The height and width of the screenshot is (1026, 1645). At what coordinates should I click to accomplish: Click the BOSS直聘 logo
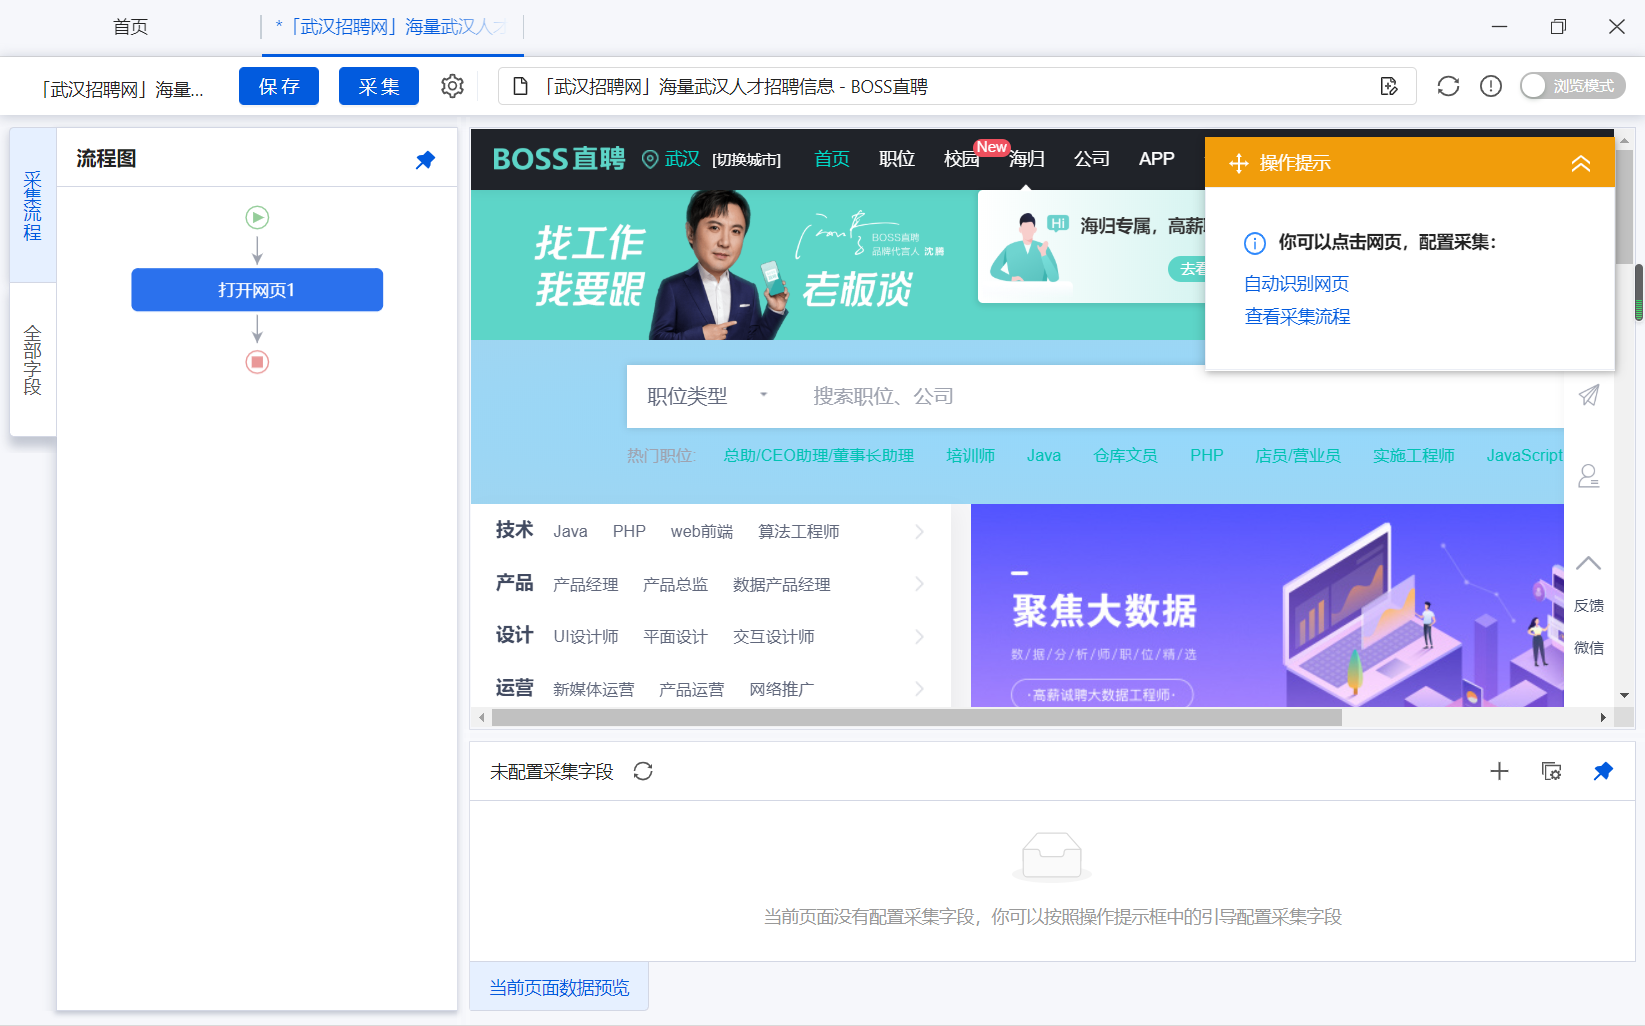click(x=559, y=159)
